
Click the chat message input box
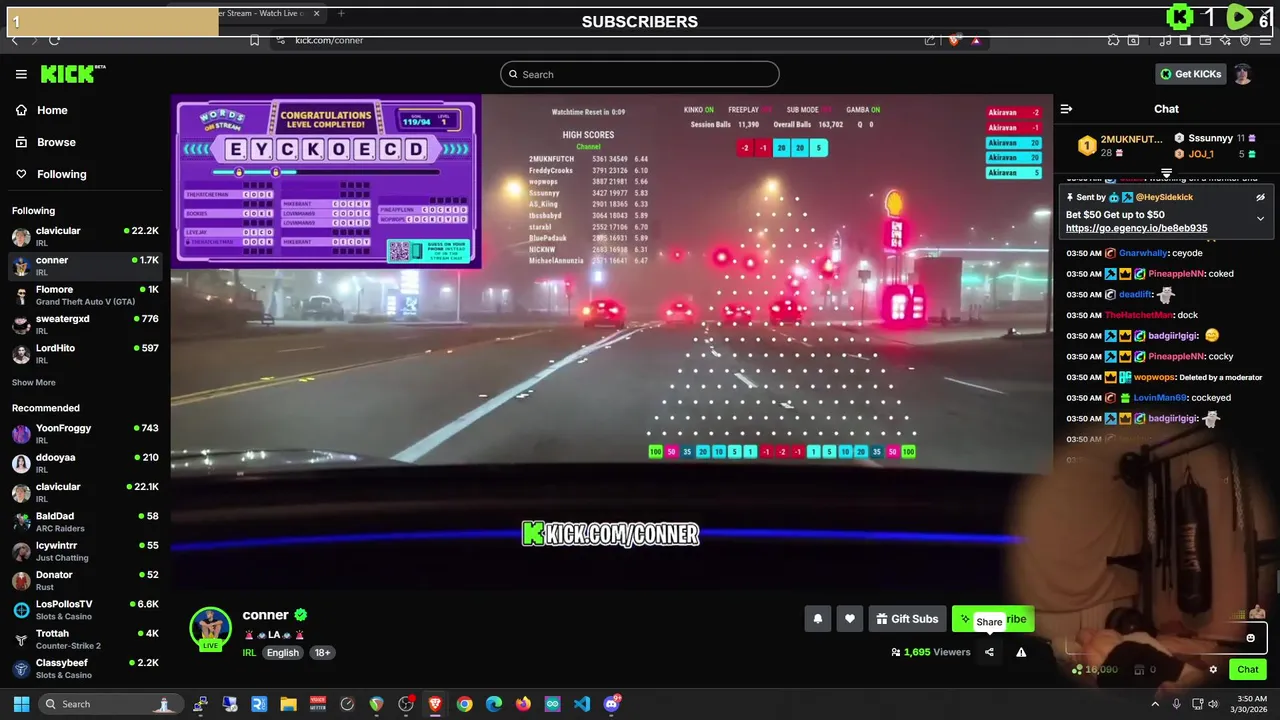tap(1165, 638)
